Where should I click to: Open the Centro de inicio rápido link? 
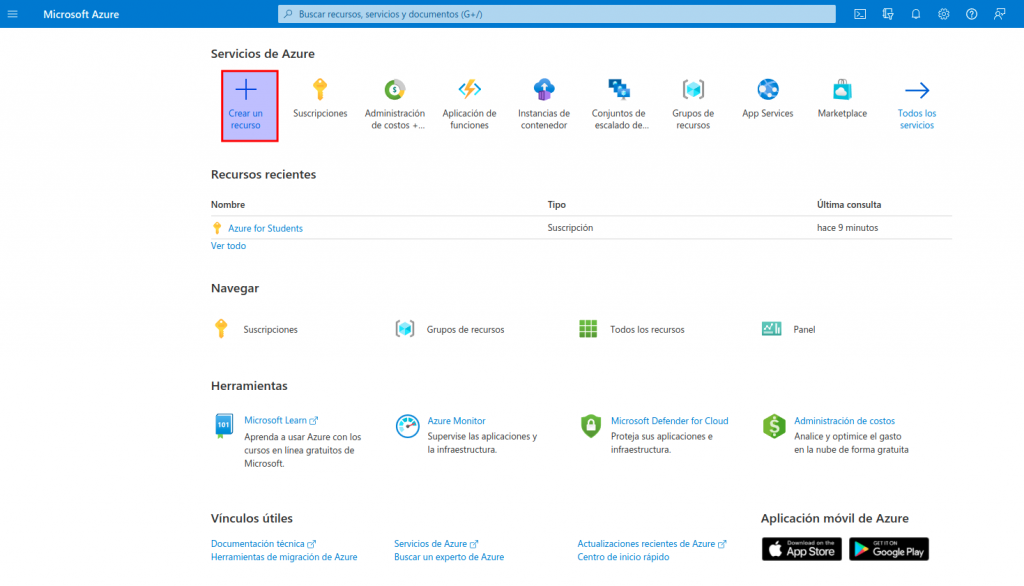pyautogui.click(x=623, y=557)
